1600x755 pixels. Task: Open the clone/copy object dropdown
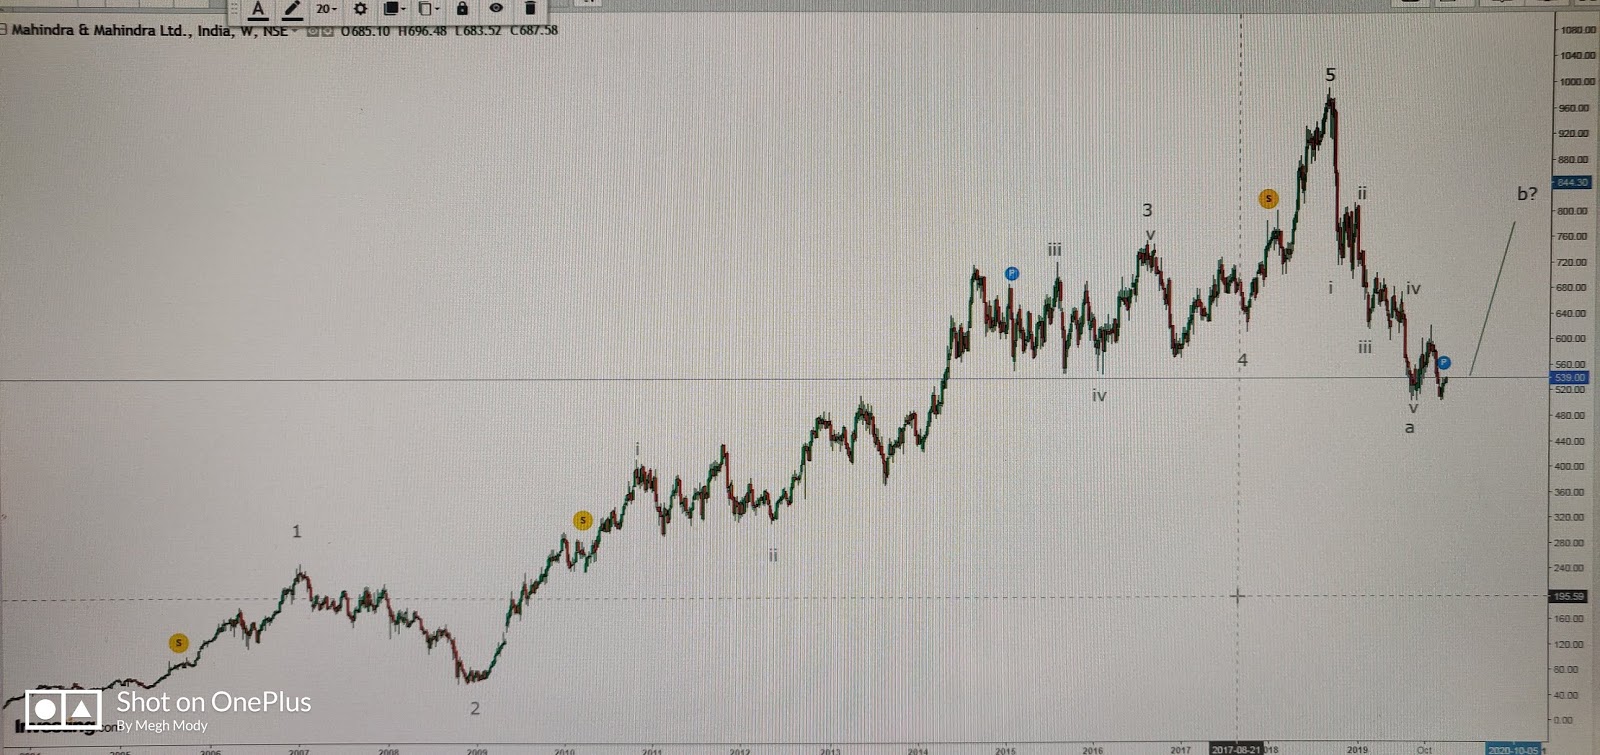pyautogui.click(x=428, y=9)
